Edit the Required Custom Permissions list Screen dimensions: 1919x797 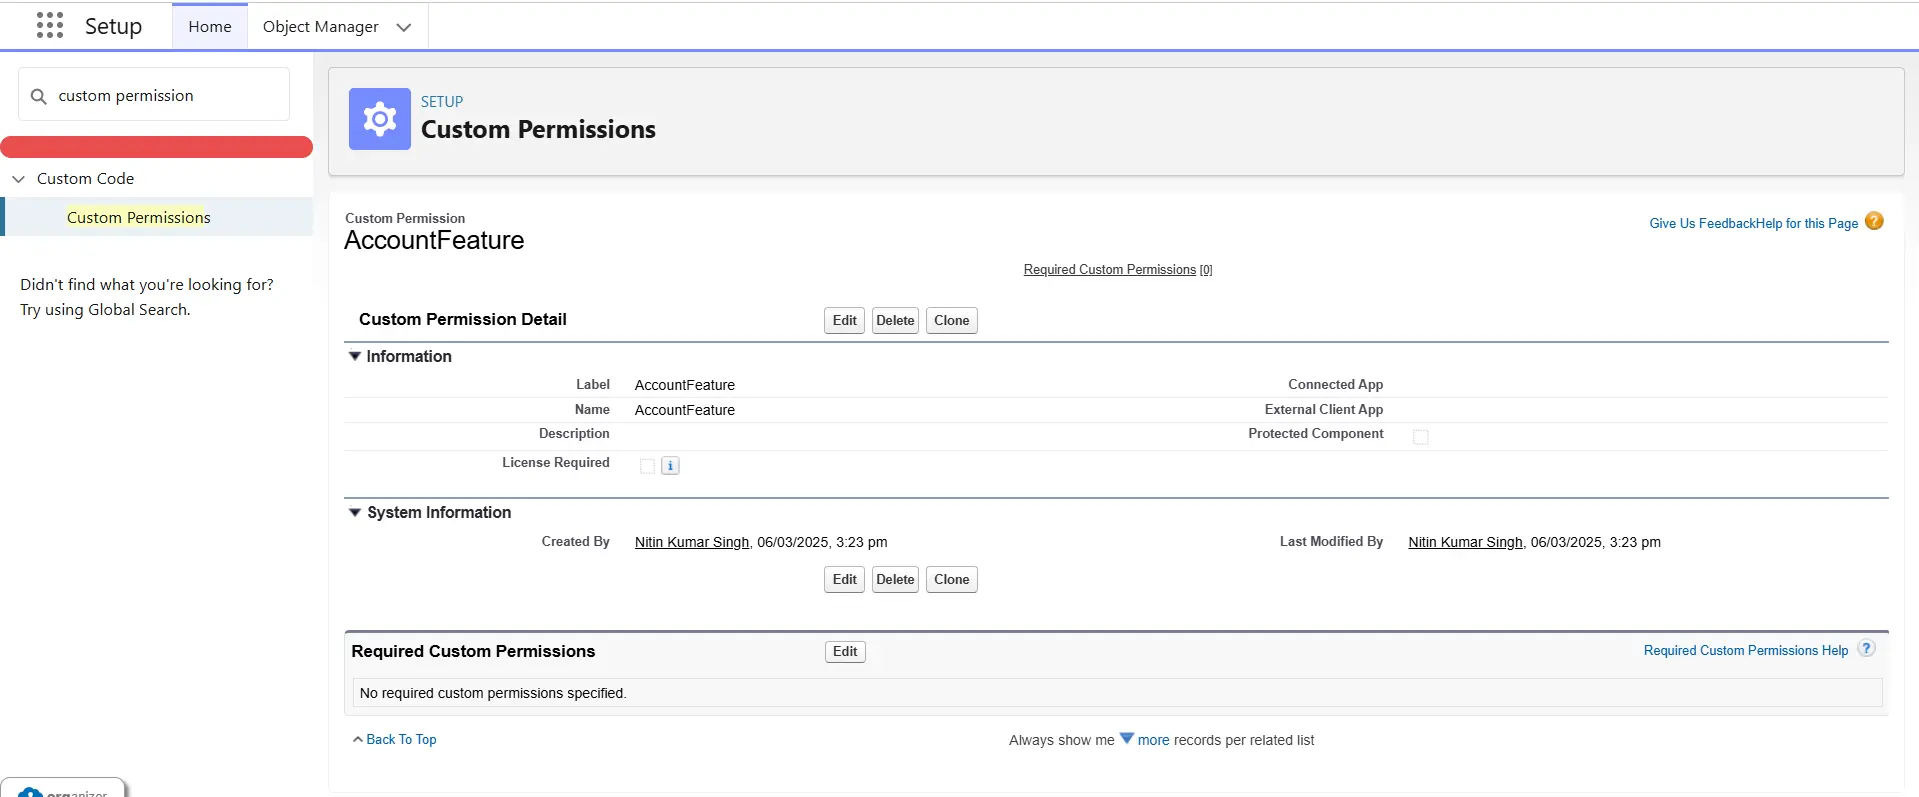click(x=845, y=651)
